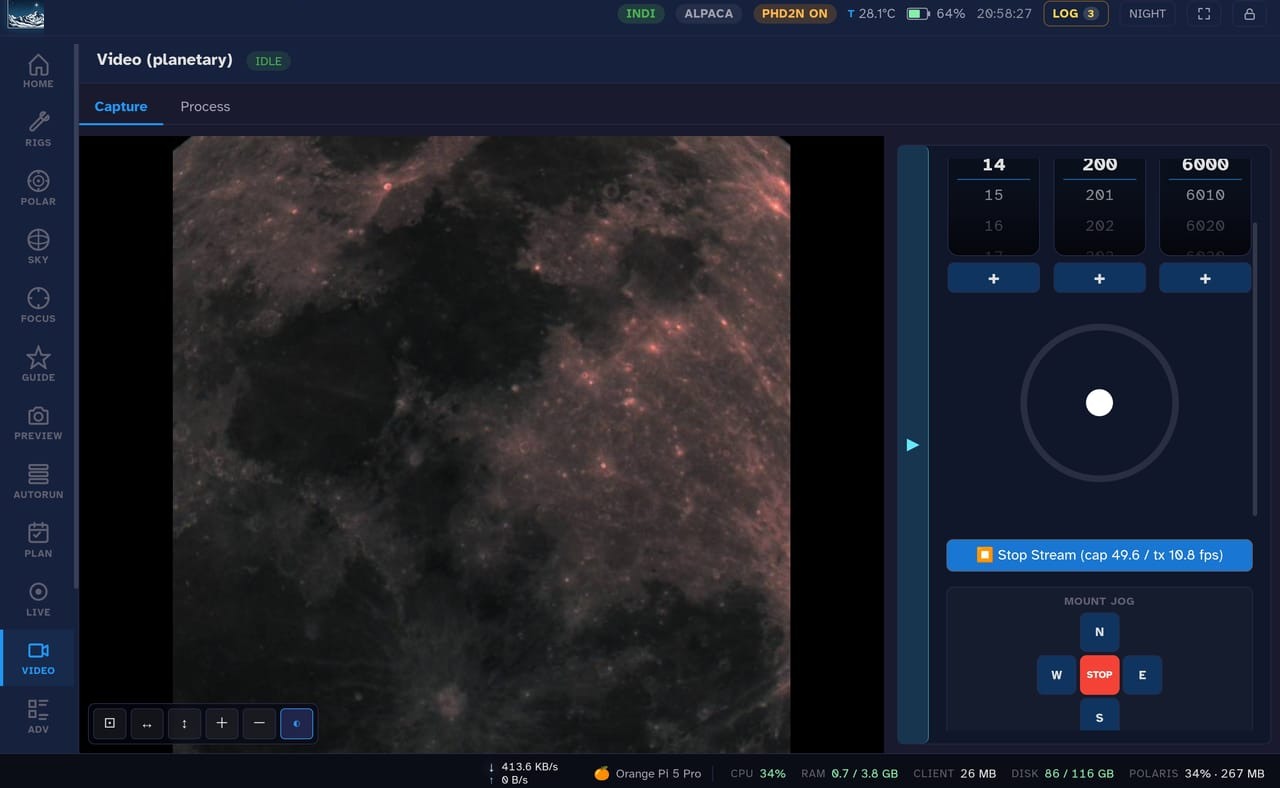Flip the image horizontally

click(147, 723)
